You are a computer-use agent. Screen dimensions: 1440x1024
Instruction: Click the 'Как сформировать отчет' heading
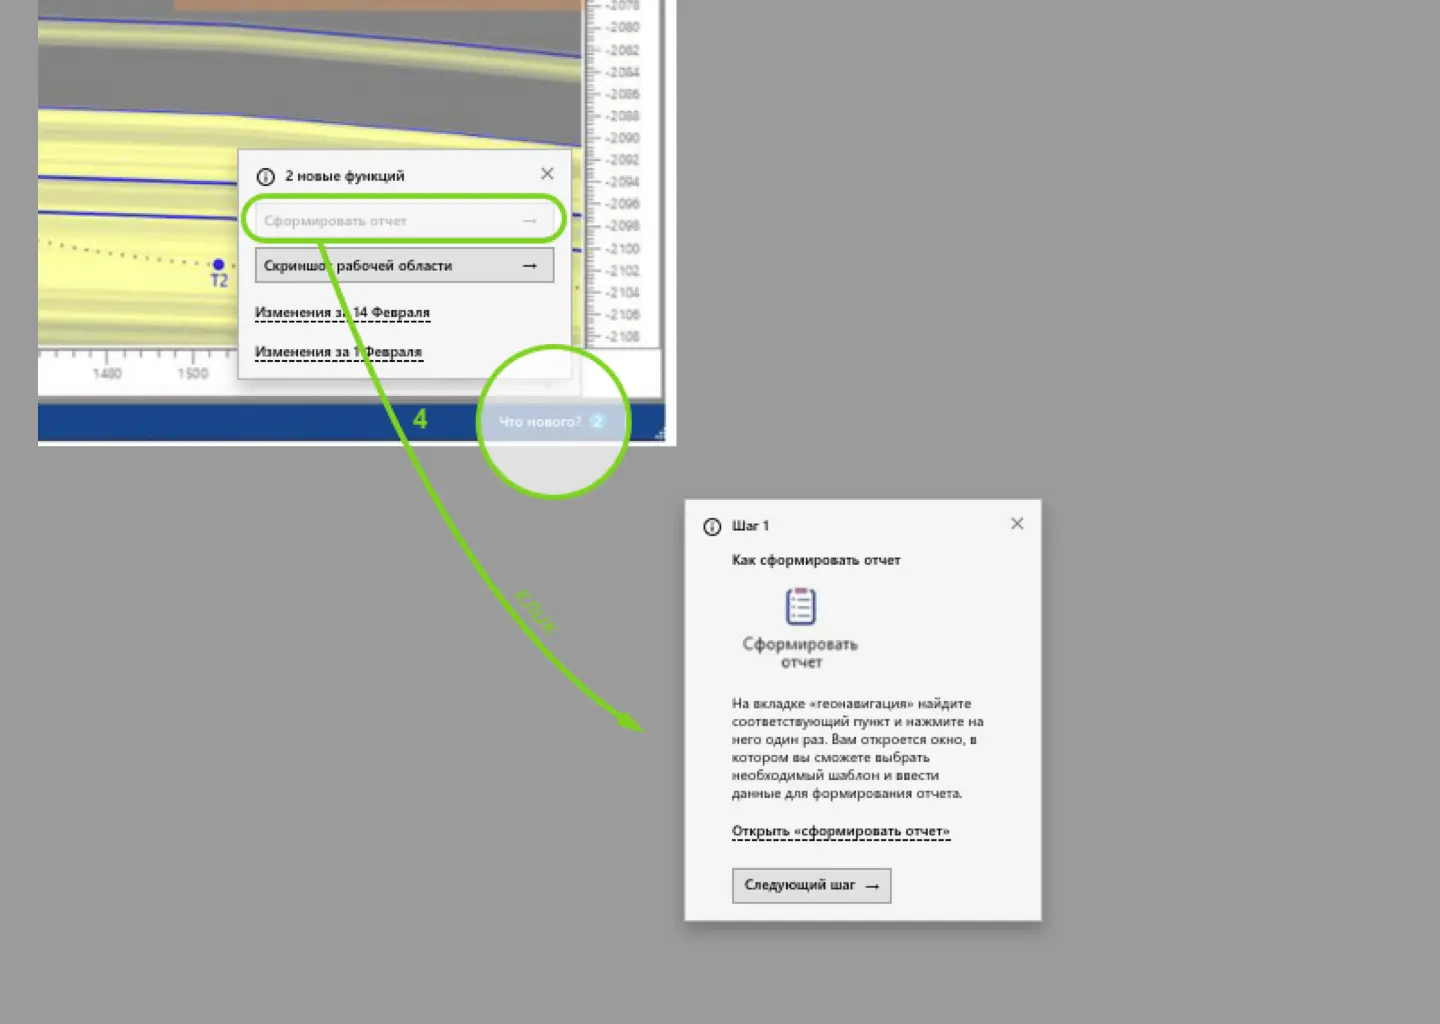[x=816, y=560]
